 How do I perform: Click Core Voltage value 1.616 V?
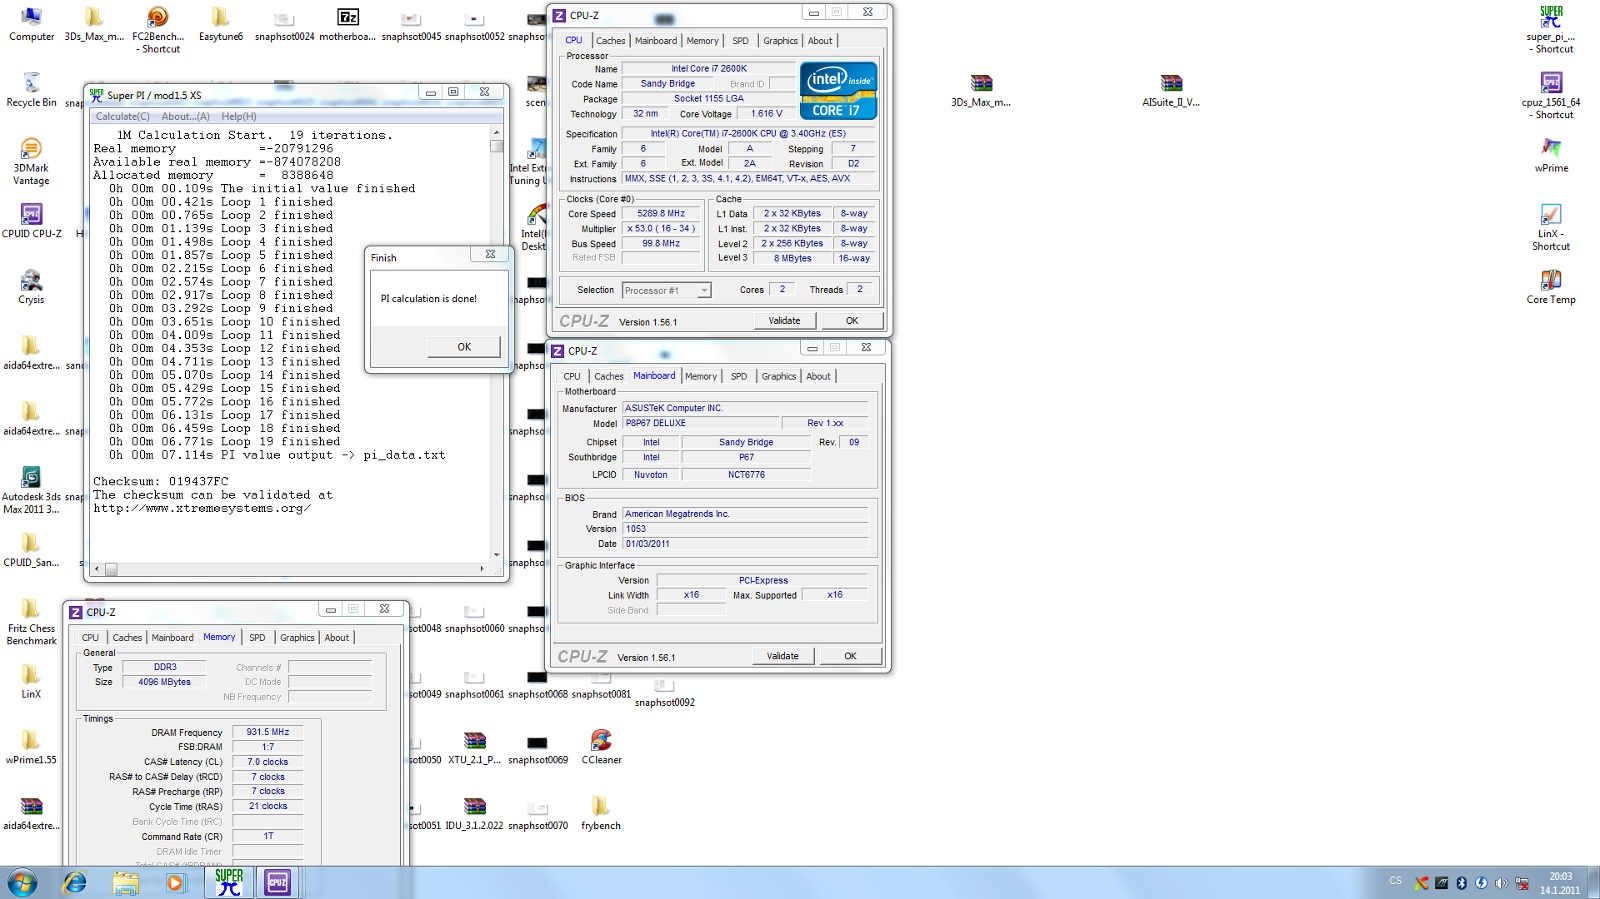767,114
